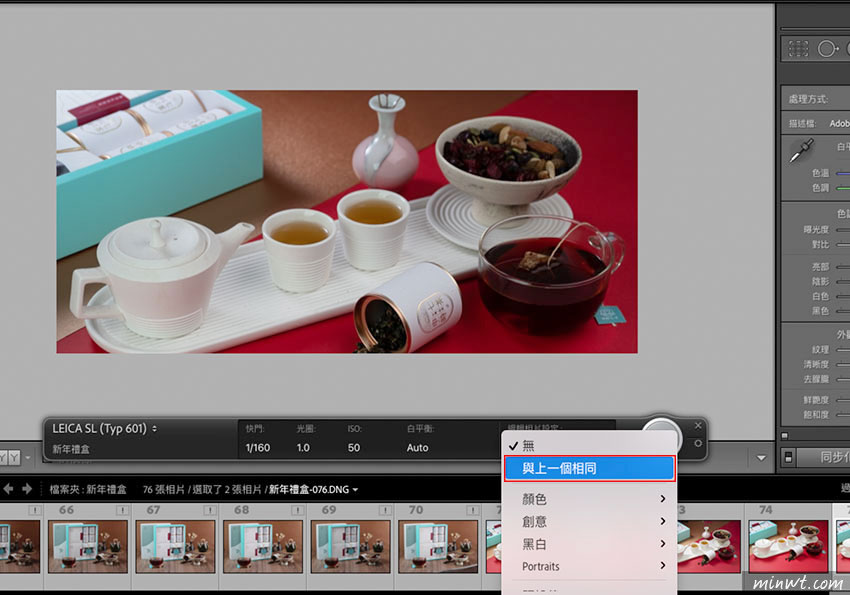Click the aperture value 1.0
The height and width of the screenshot is (595, 850).
pyautogui.click(x=303, y=448)
